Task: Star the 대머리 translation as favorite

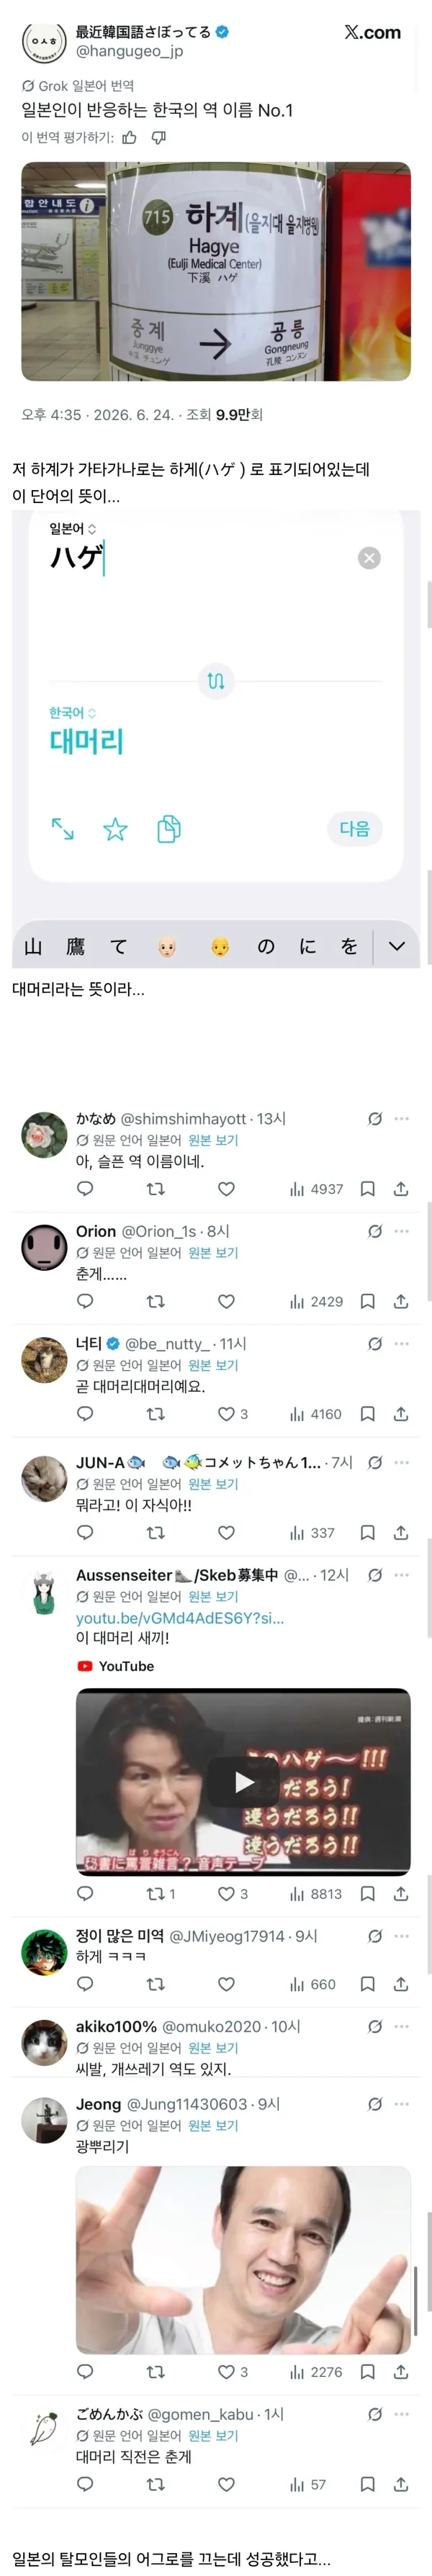Action: pos(116,829)
